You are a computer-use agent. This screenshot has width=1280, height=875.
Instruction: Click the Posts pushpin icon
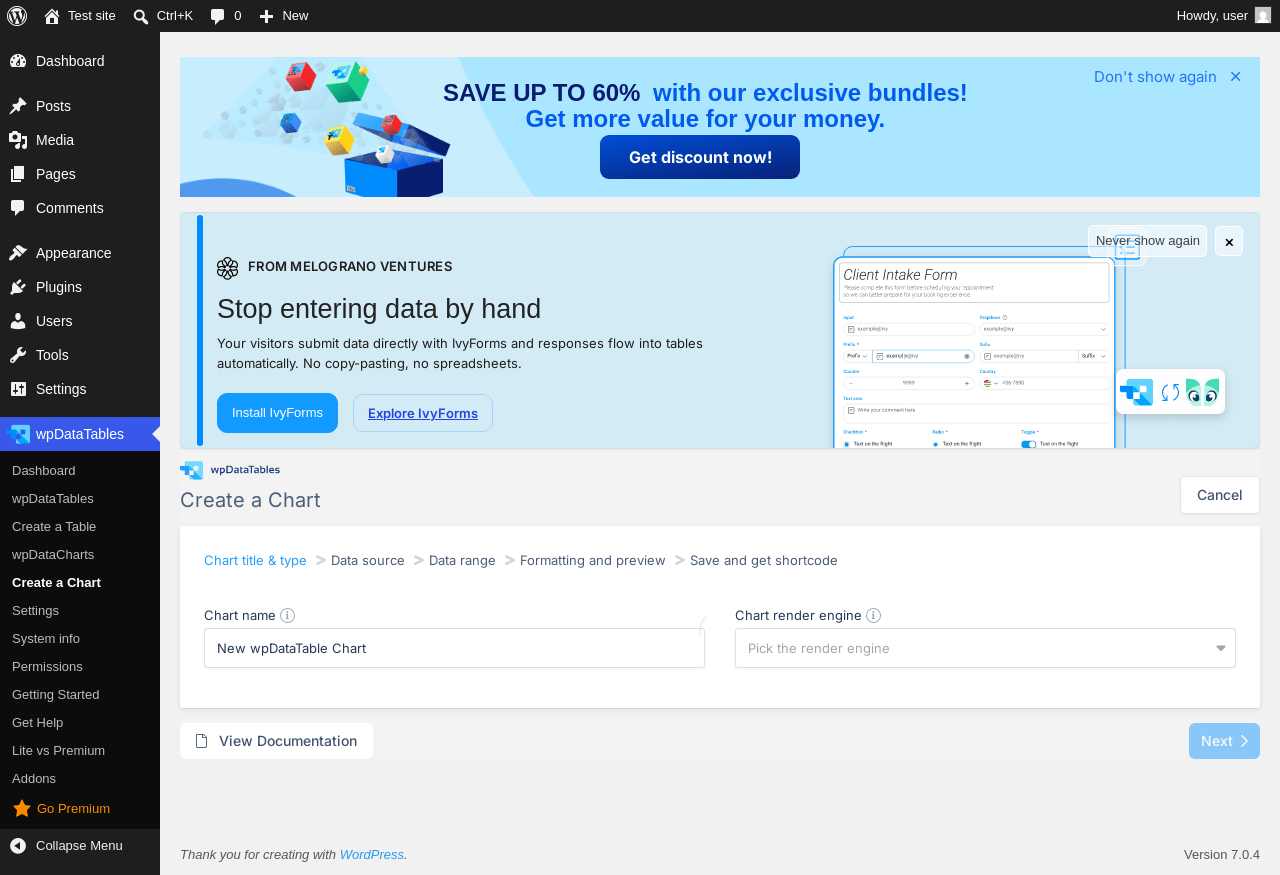(18, 106)
